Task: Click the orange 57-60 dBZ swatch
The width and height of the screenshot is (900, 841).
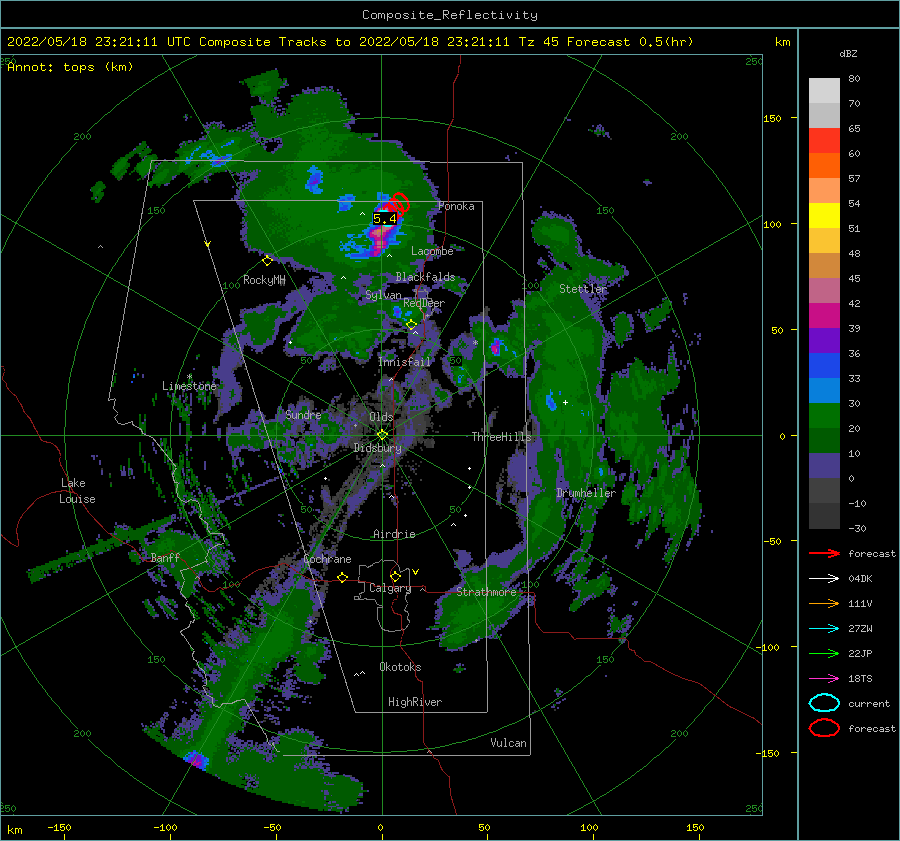Action: (824, 166)
